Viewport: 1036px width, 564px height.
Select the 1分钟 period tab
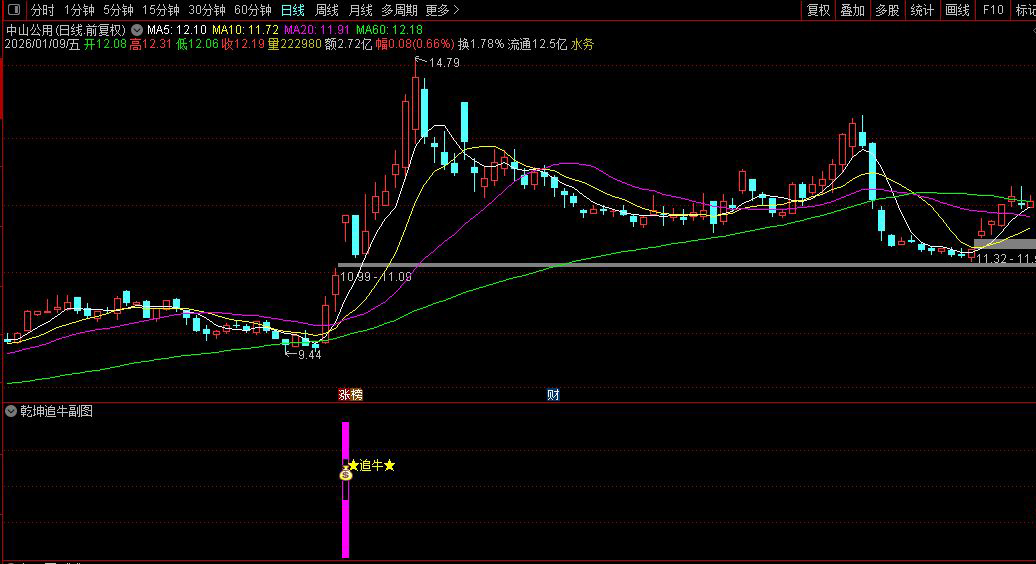[79, 10]
